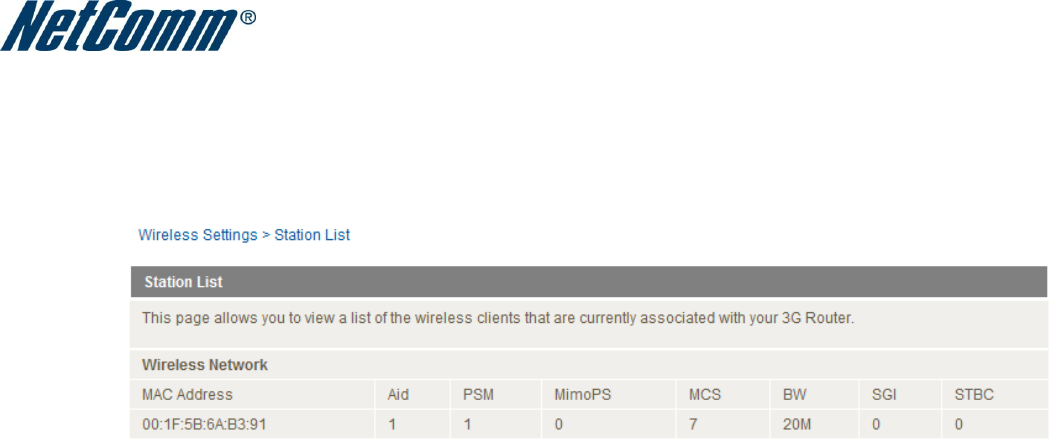Click the STBC value 0 cell
Screen dimensions: 1056x447
click(x=959, y=424)
